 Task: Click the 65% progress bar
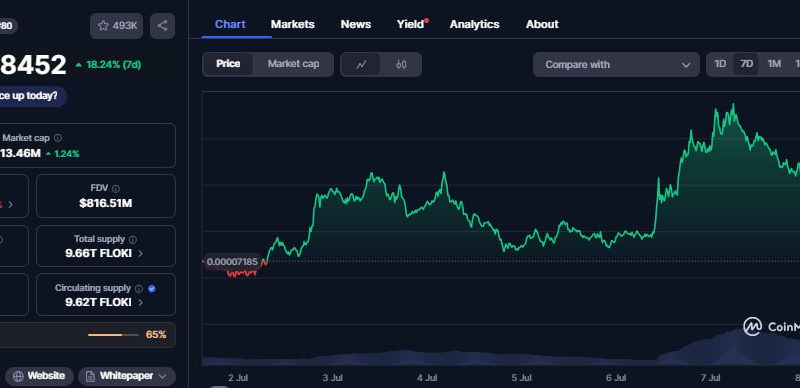pos(113,335)
